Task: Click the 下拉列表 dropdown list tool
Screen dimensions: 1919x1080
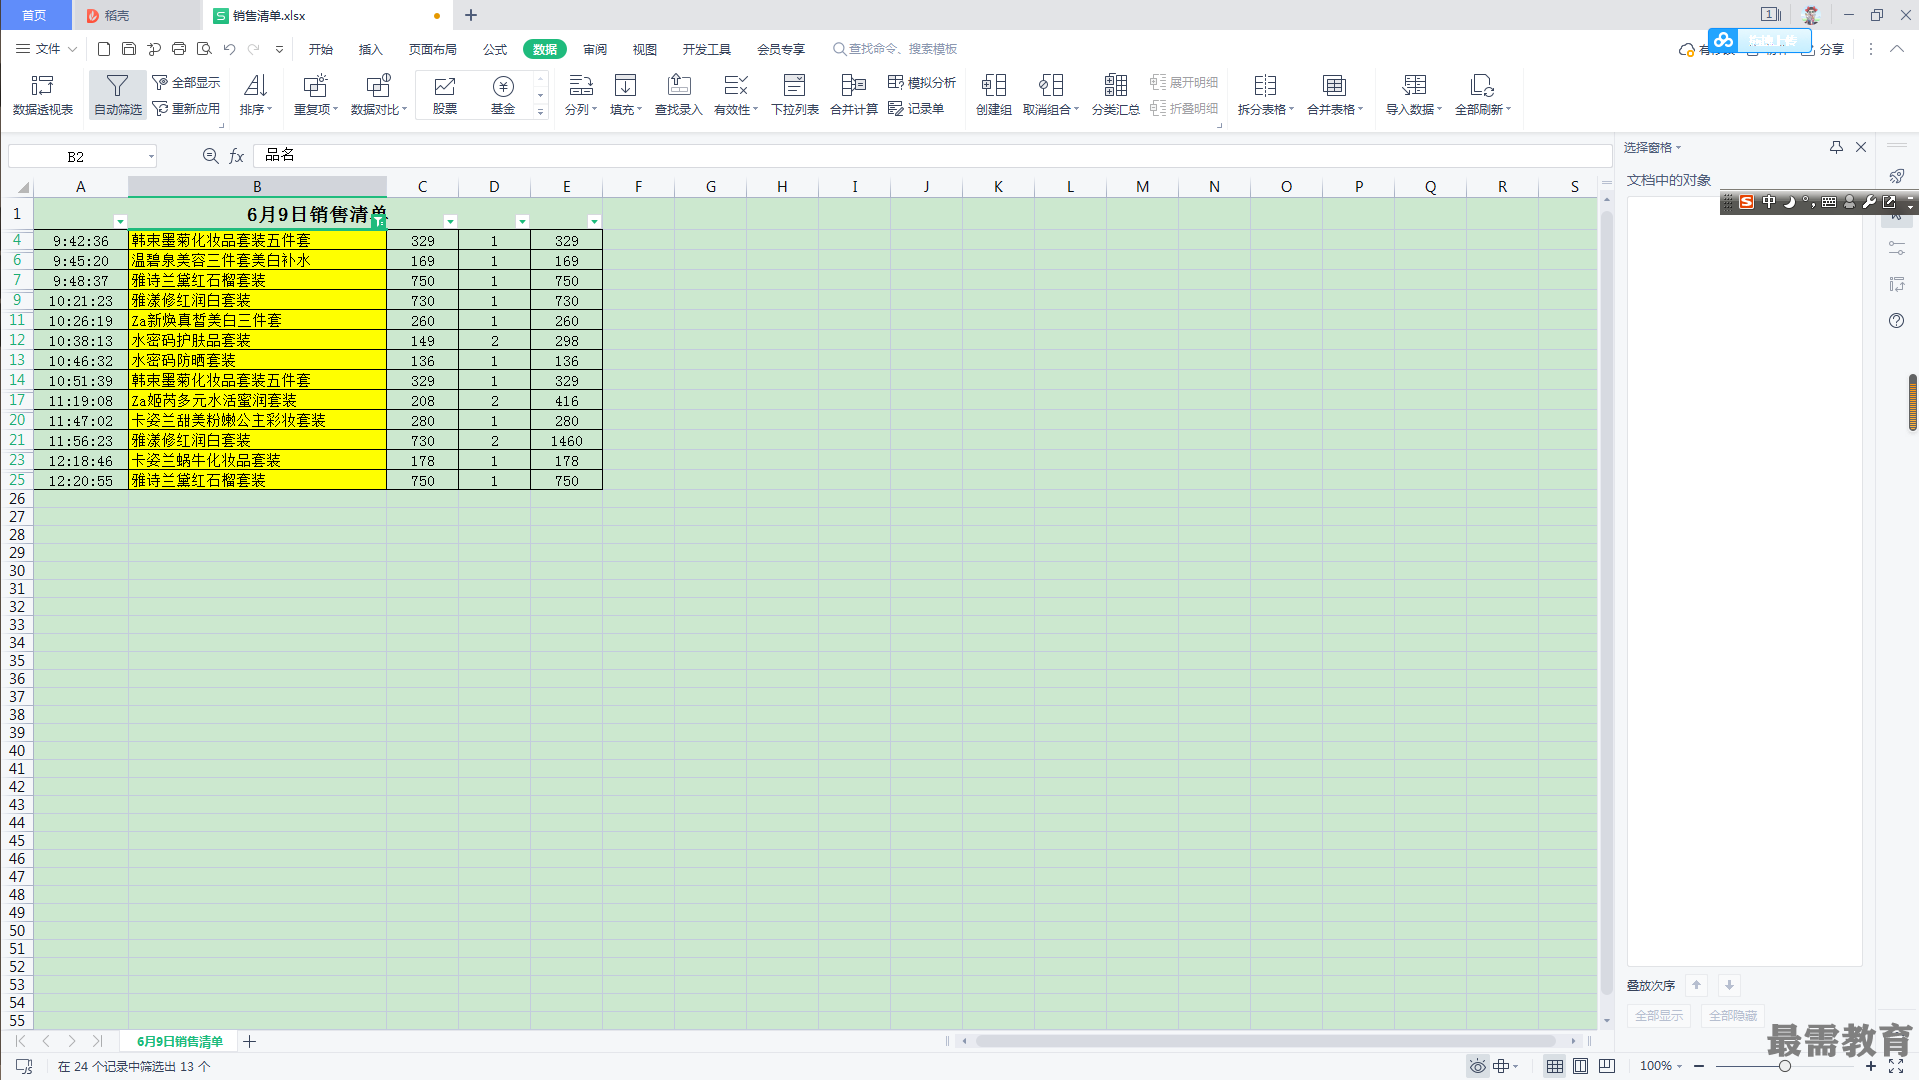Action: tap(795, 95)
